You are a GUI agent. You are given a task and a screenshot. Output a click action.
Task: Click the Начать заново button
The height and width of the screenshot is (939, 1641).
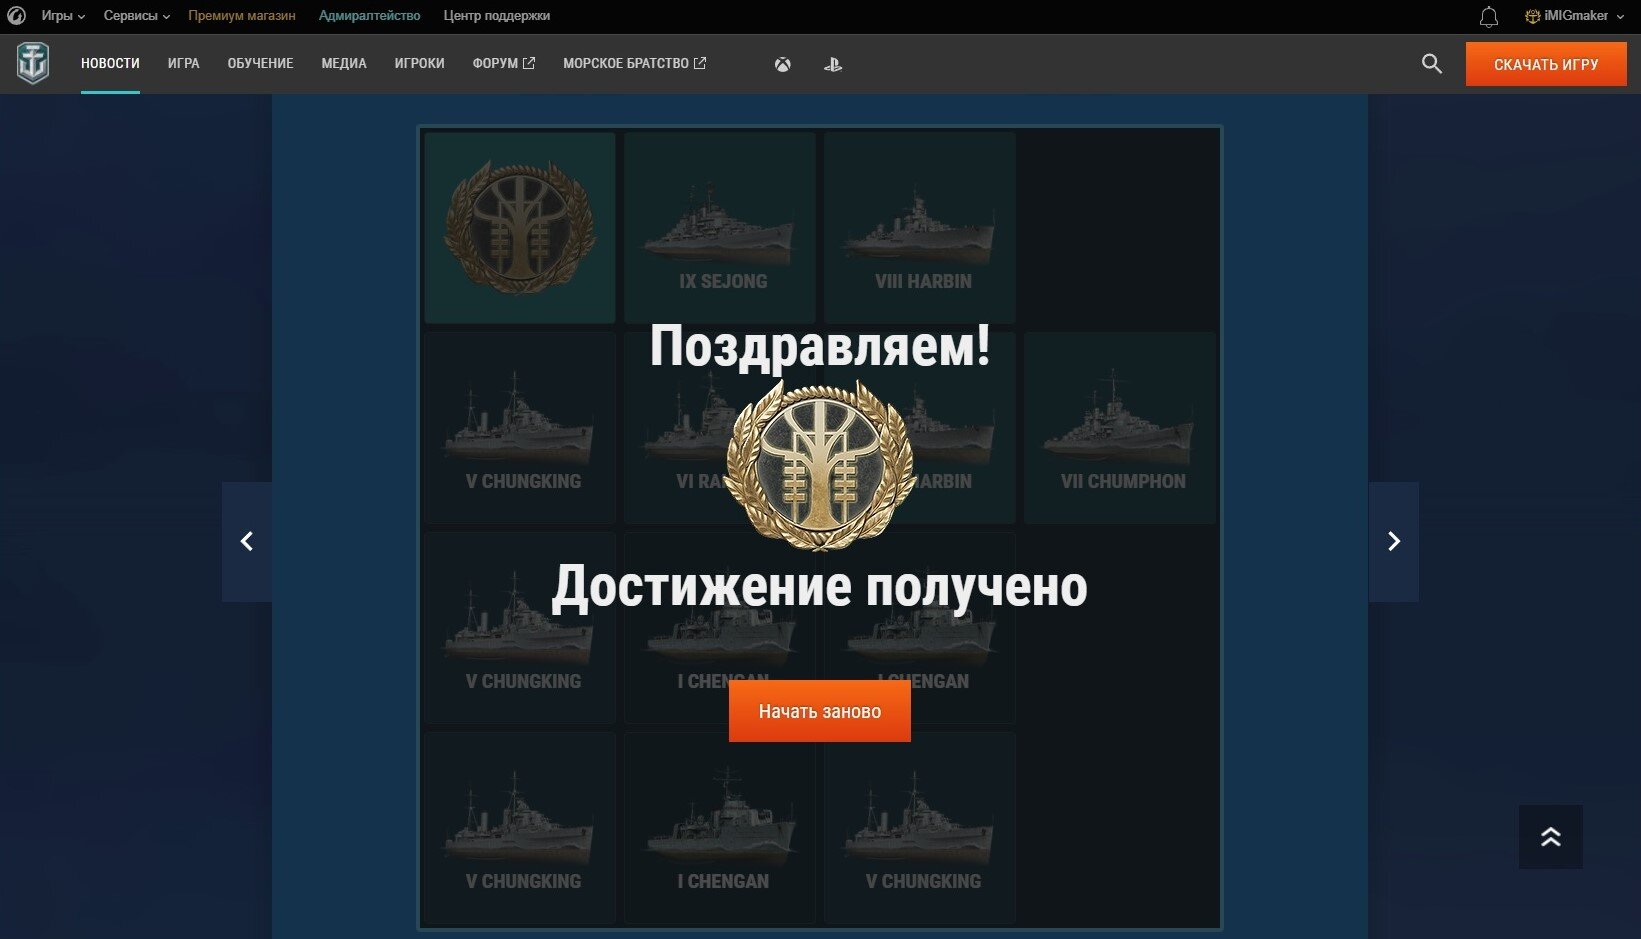click(820, 711)
